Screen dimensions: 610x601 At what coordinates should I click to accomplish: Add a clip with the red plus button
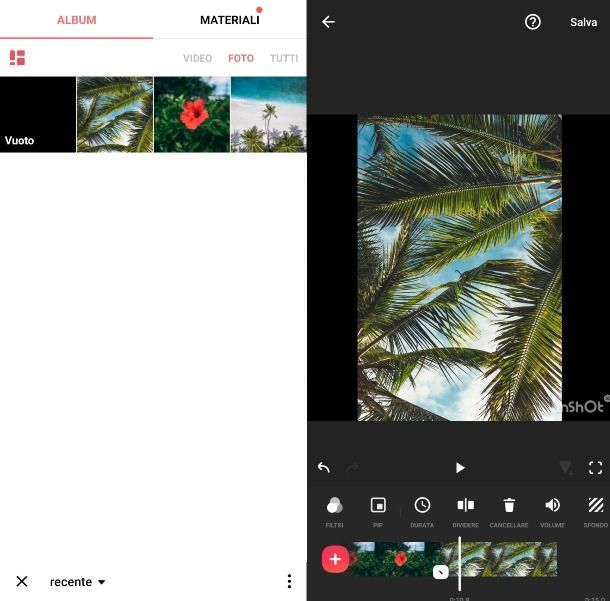point(335,559)
